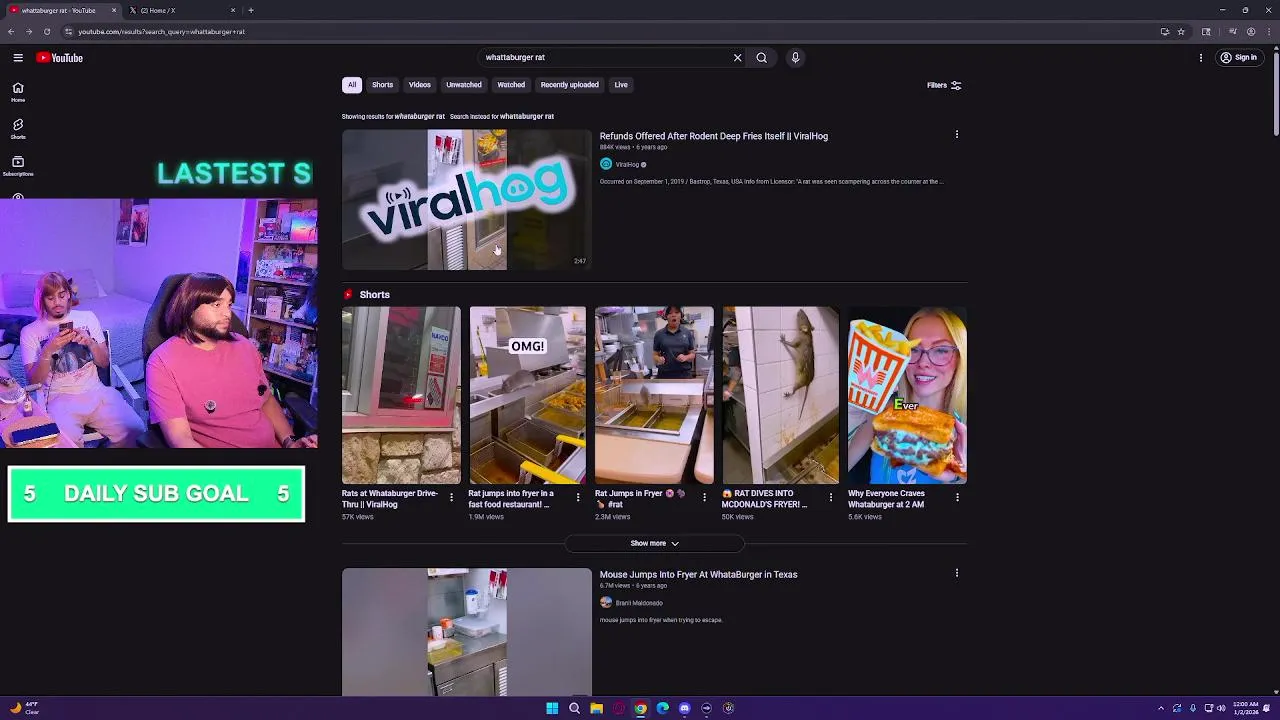Screen dimensions: 1280x720
Task: Select the Live filter chip
Action: point(621,85)
